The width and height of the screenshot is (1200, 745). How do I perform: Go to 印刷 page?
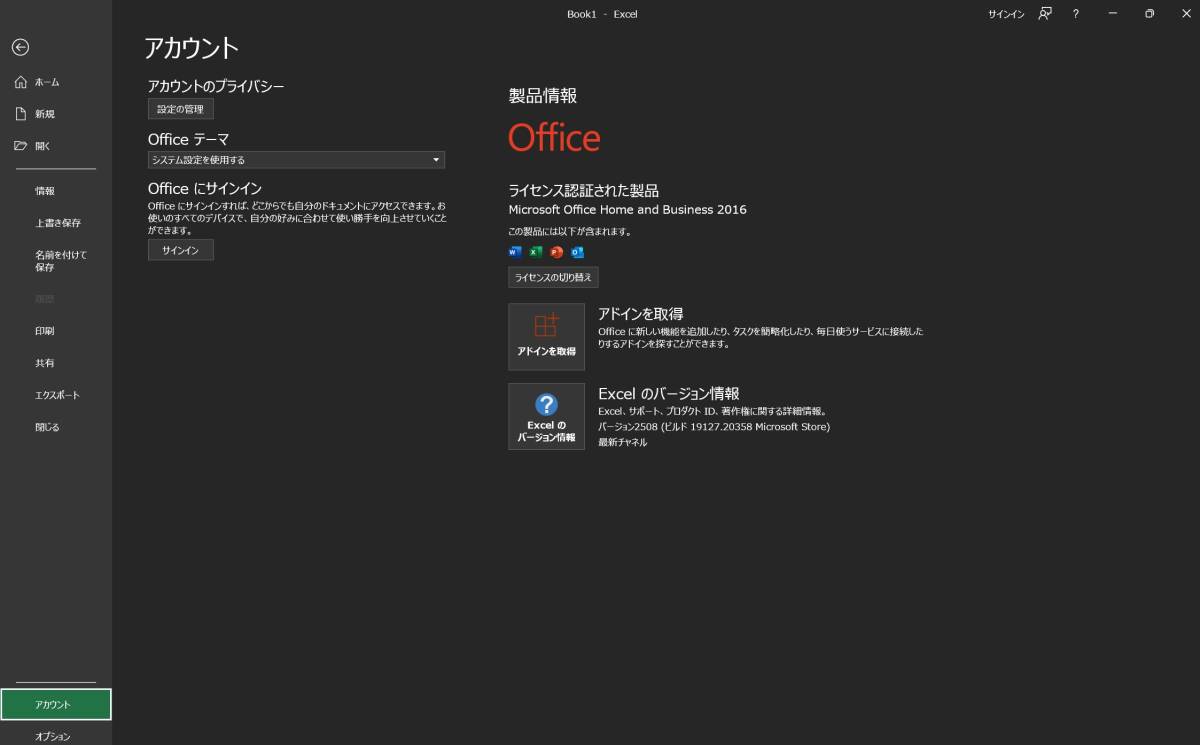(x=45, y=331)
